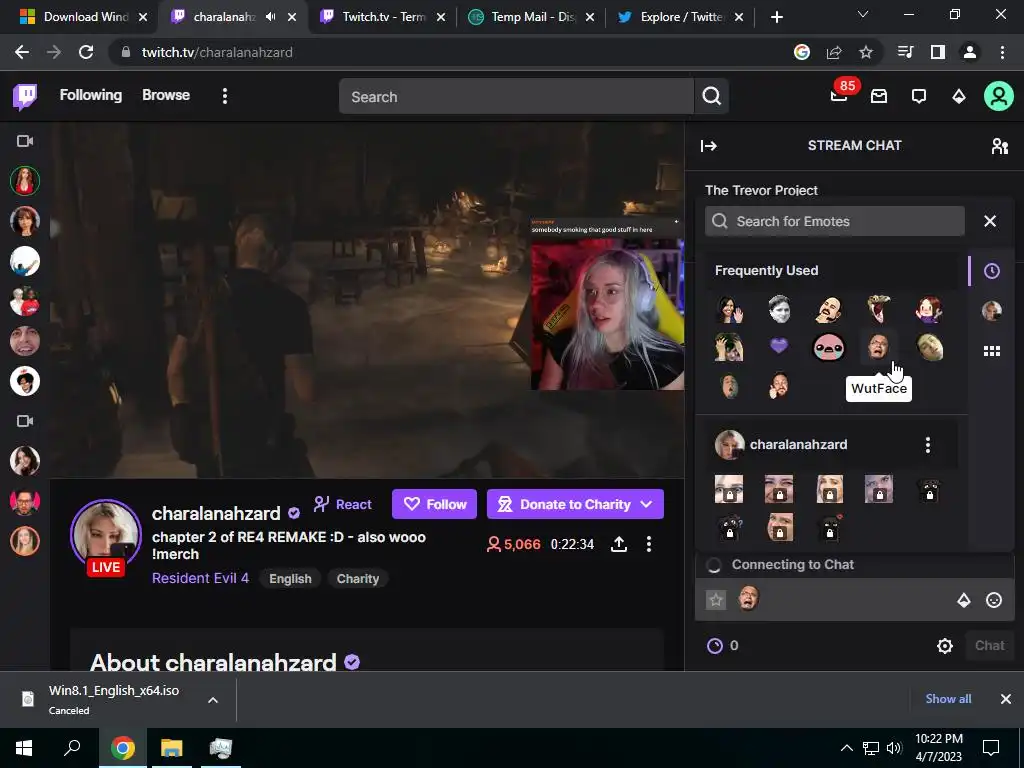The height and width of the screenshot is (768, 1024).
Task: Open Prime loot notifications with badge 85
Action: pyautogui.click(x=839, y=97)
